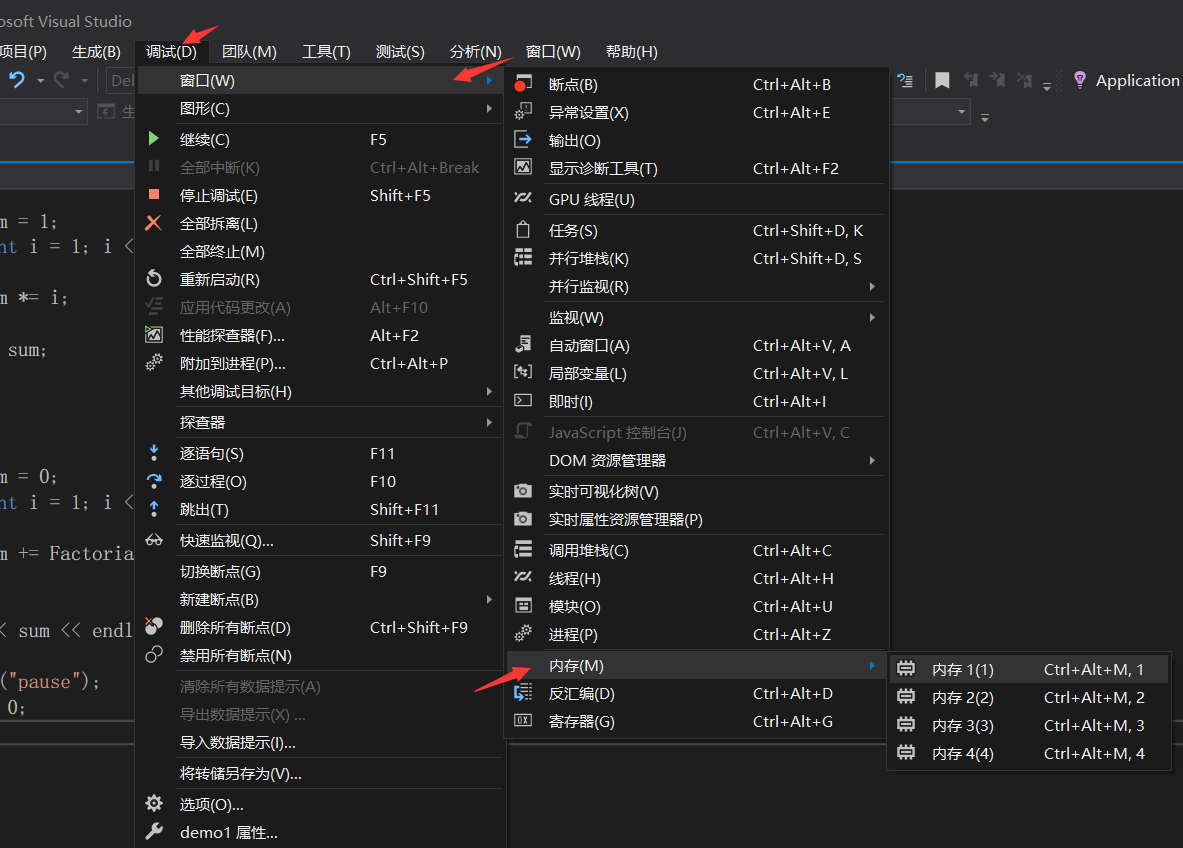Screen dimensions: 1183x848
Task: Open demo1 属性... project properties
Action: [321, 832]
